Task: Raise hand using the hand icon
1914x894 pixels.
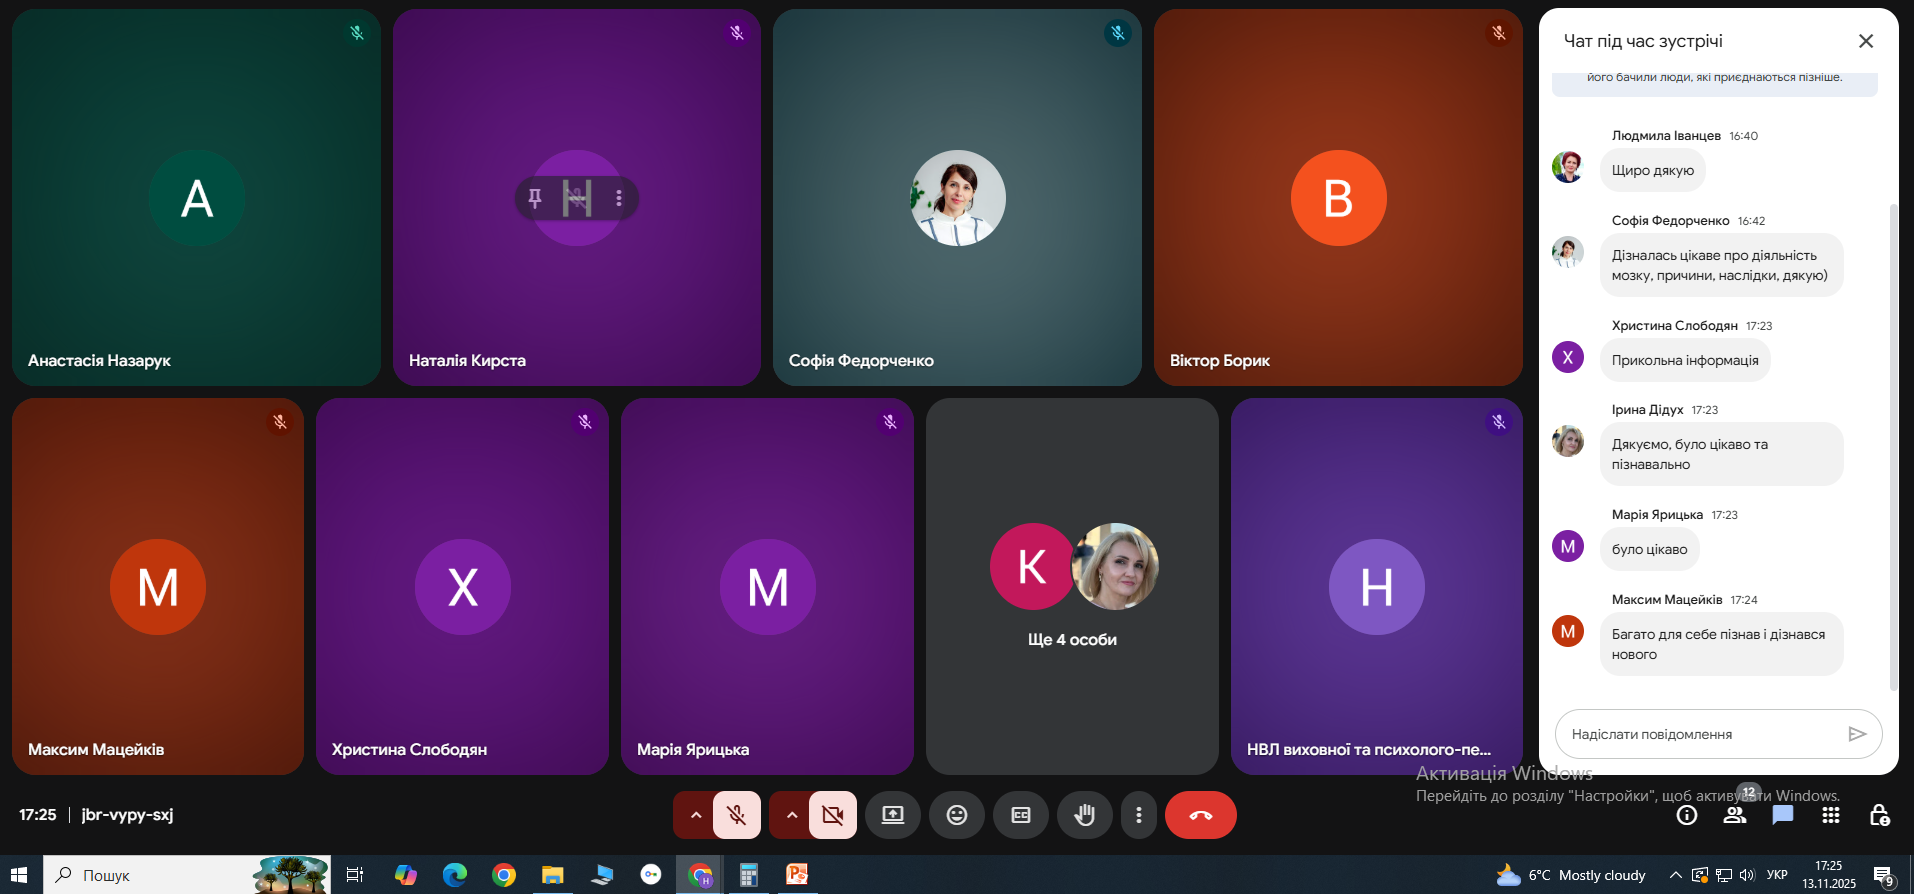Action: coord(1085,815)
